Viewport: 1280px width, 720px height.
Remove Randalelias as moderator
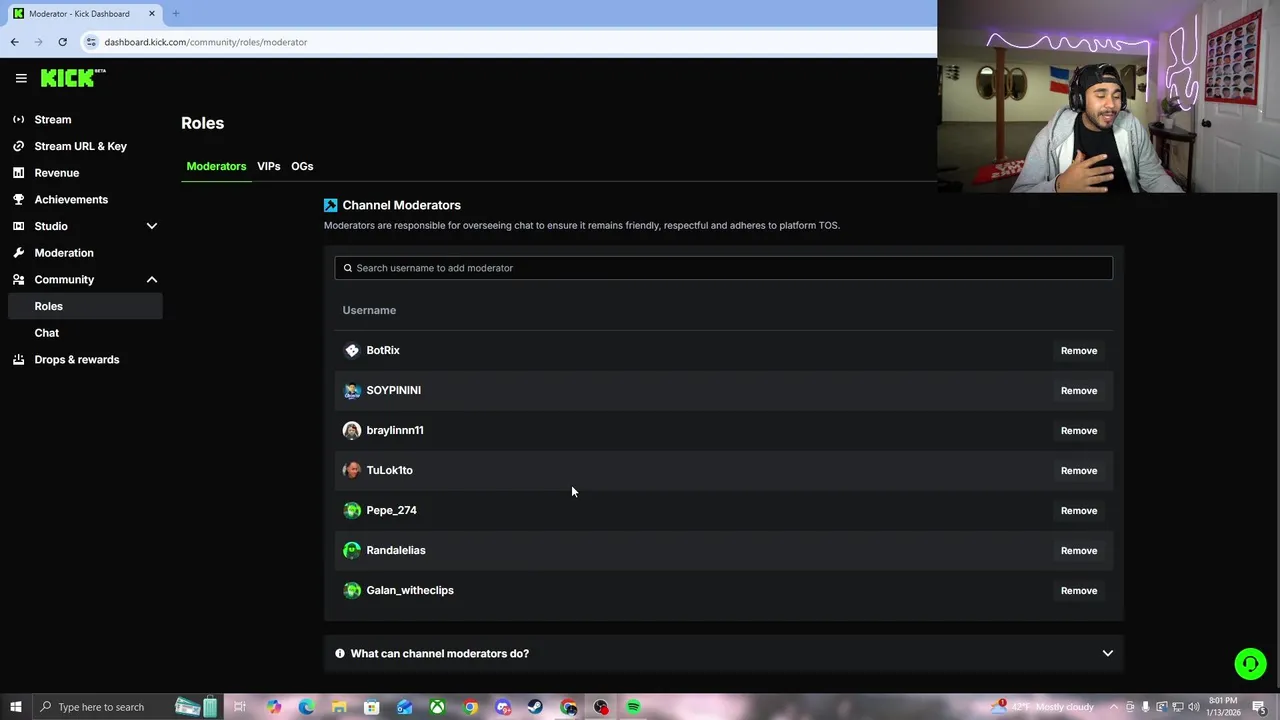click(1078, 551)
